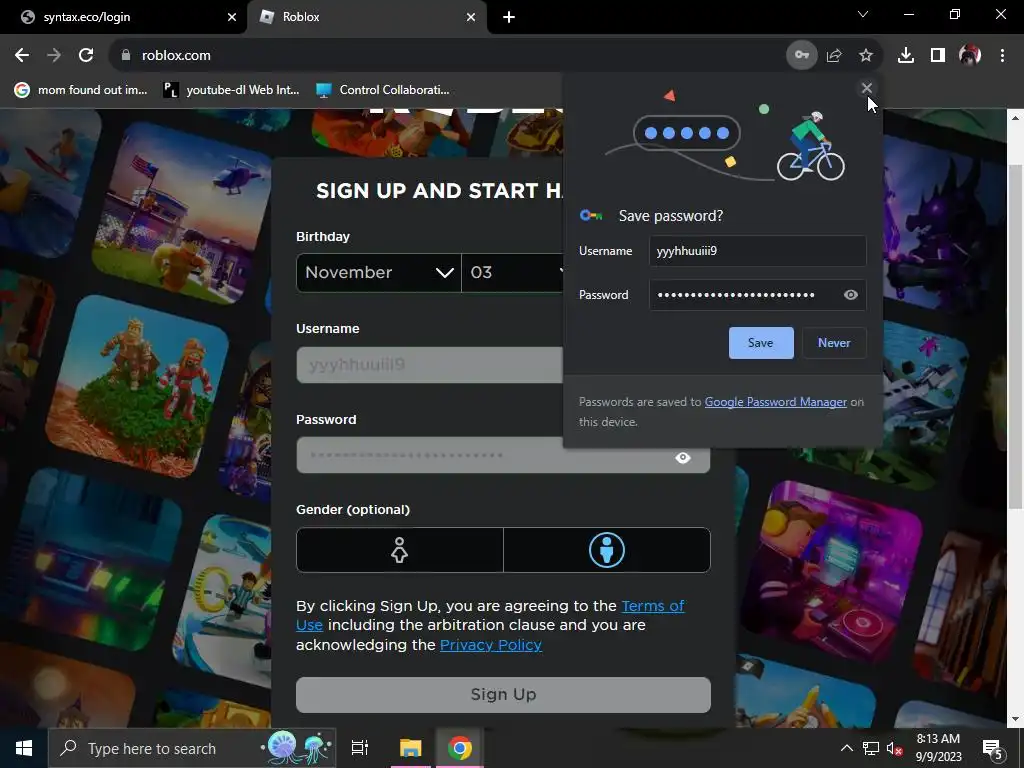Dismiss the Save password popup
This screenshot has height=768, width=1024.
point(867,88)
